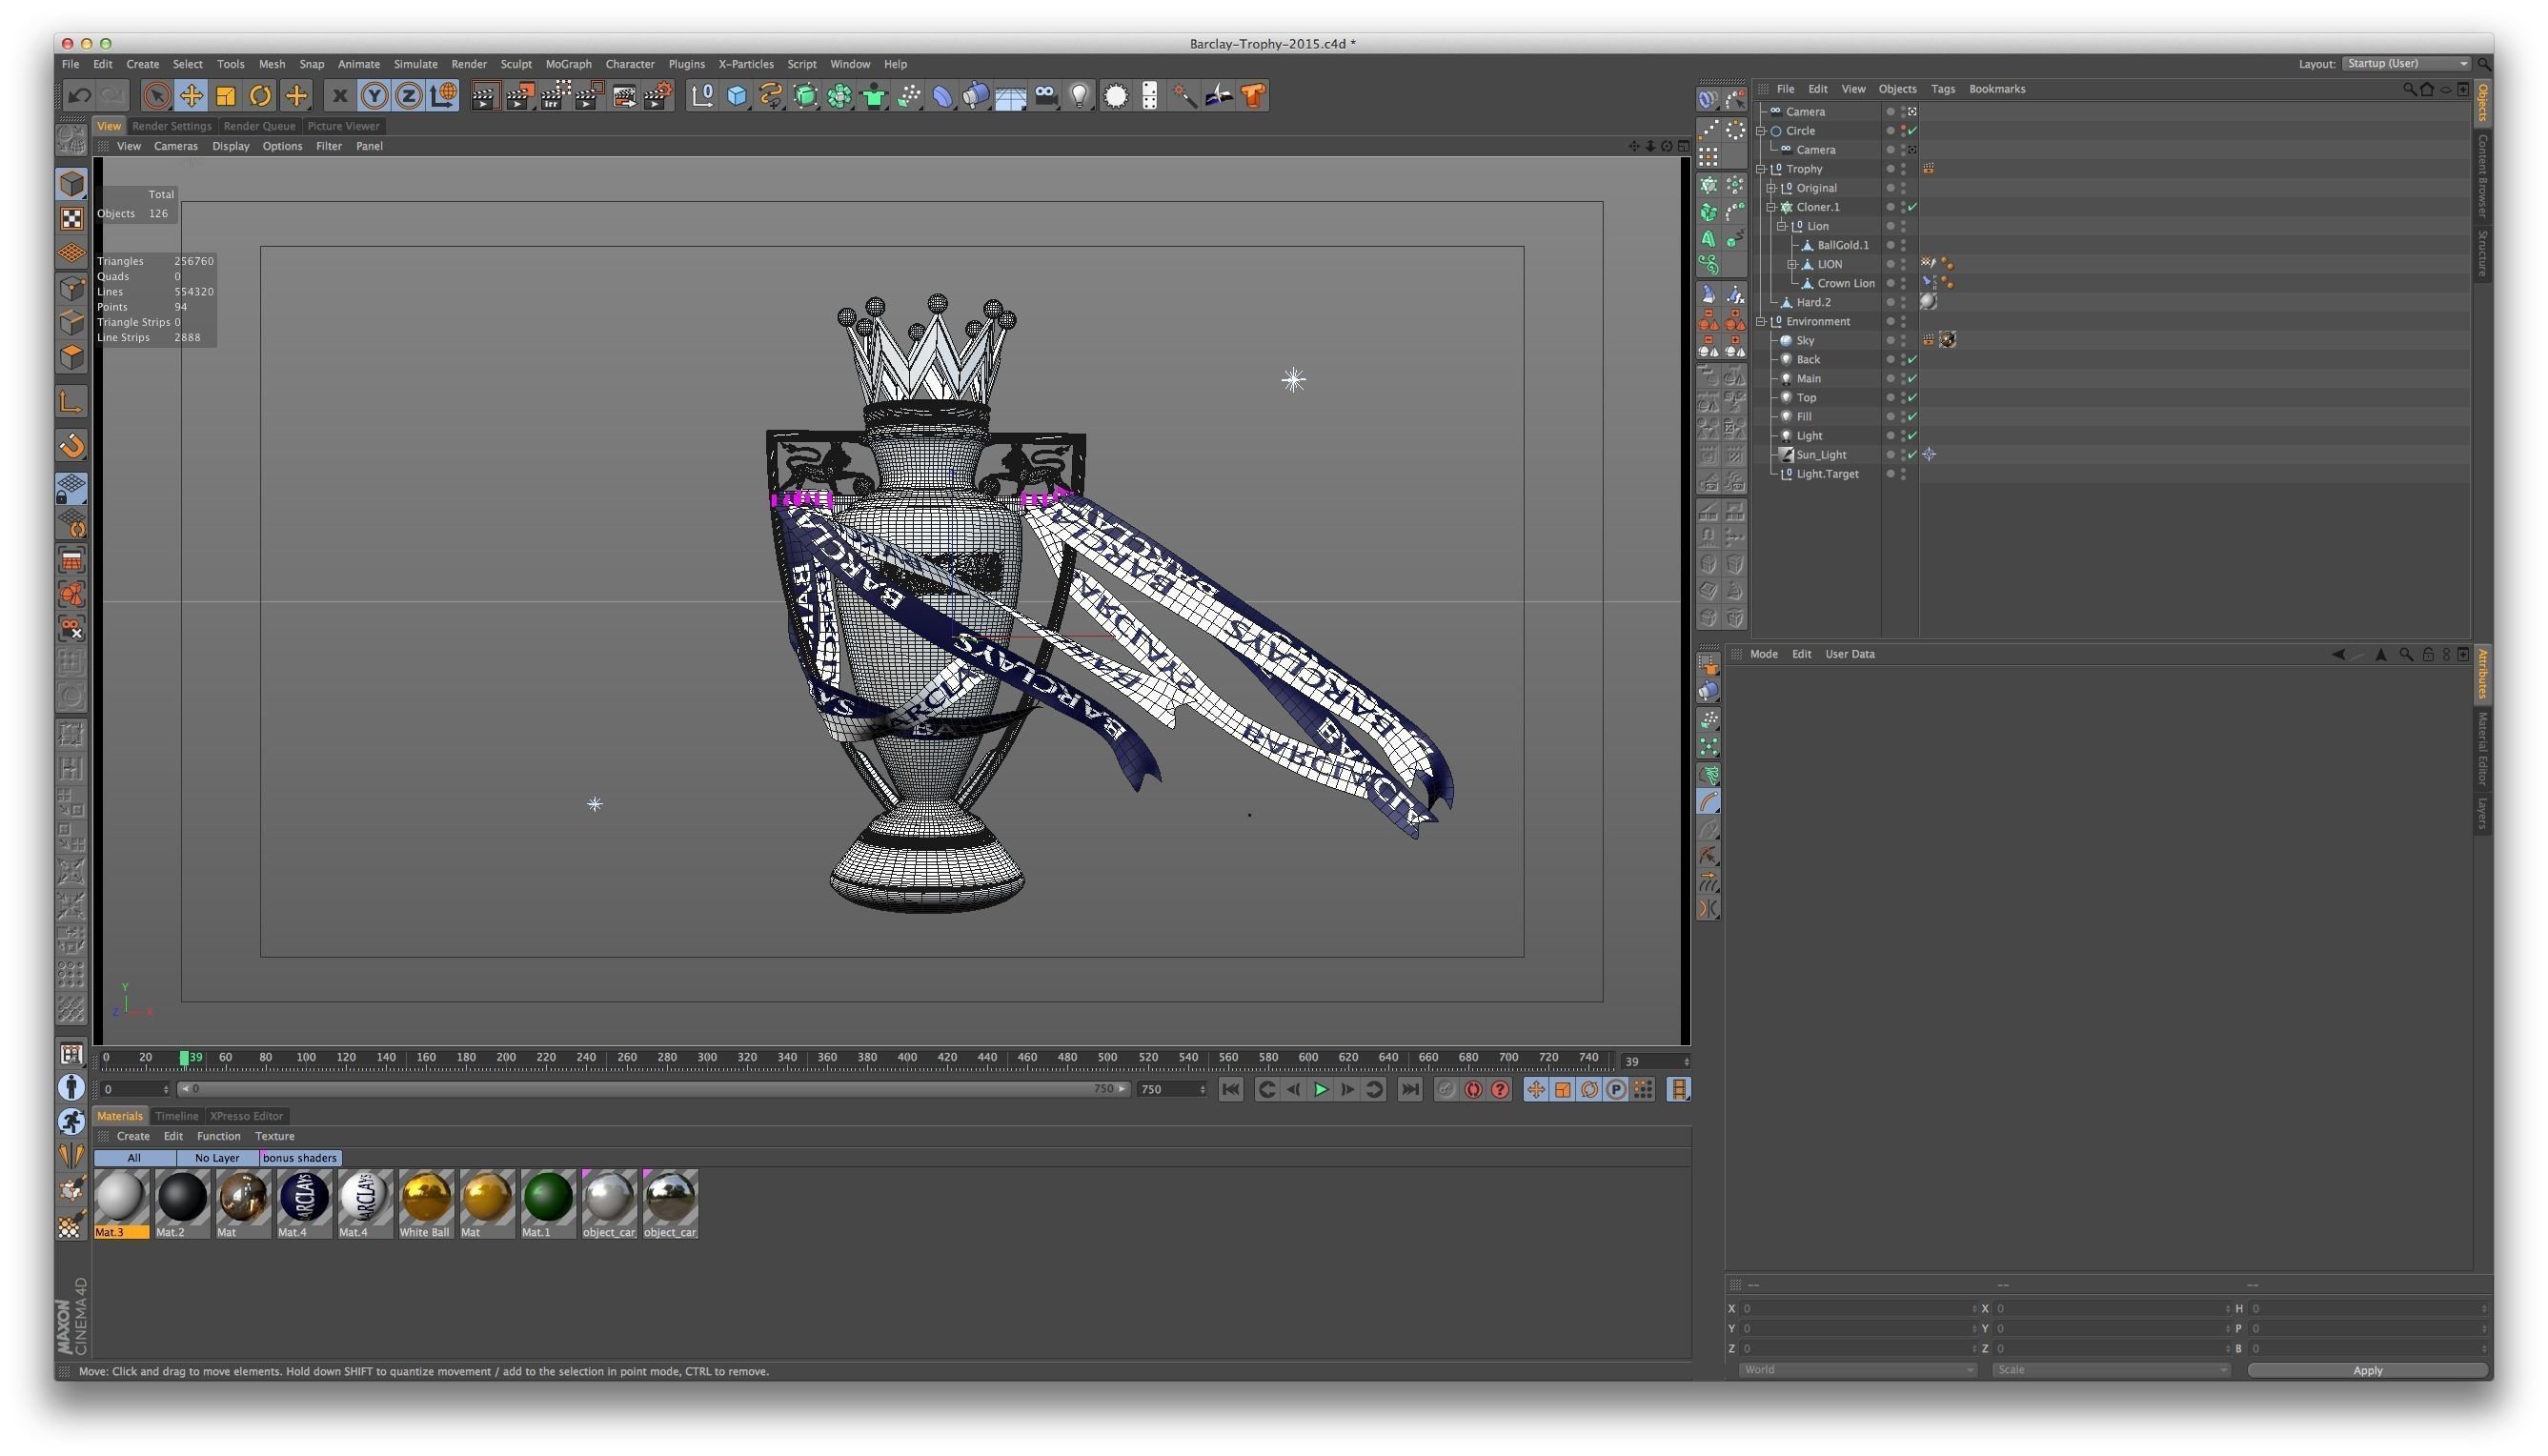Expand the Original null object
The width and height of the screenshot is (2548, 1456).
pyautogui.click(x=1771, y=188)
